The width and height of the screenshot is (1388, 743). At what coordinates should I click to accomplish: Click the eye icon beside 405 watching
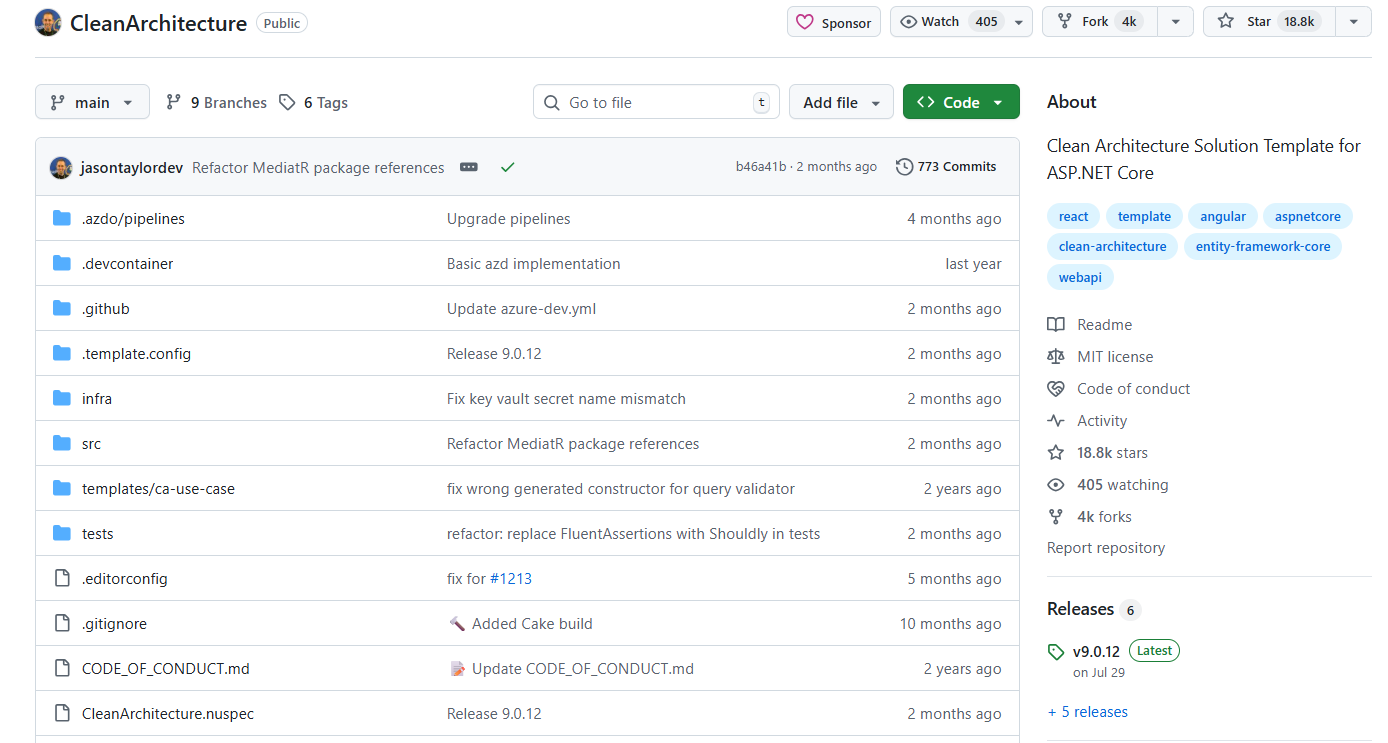[1056, 484]
